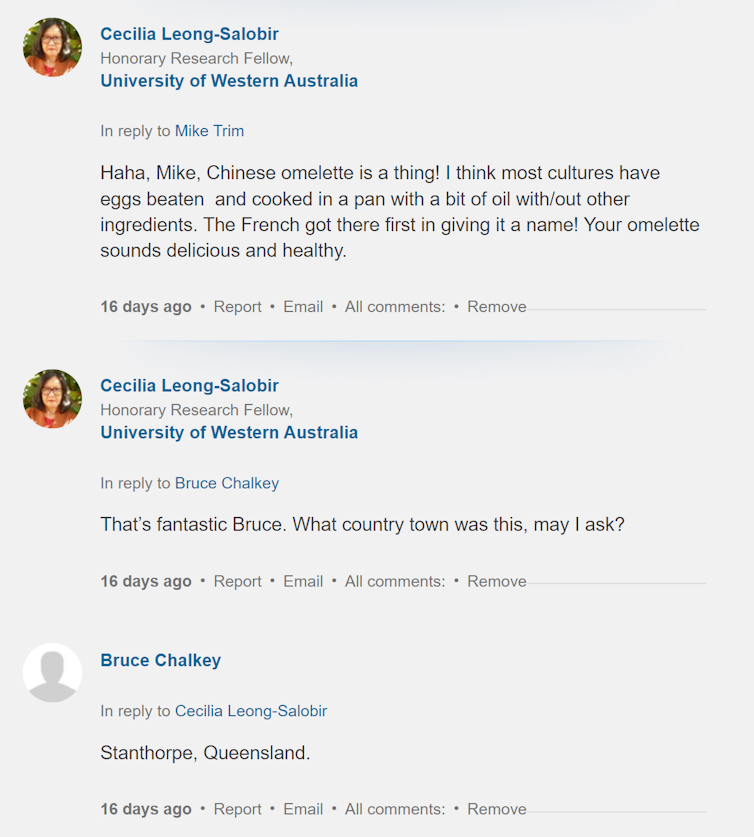Viewport: 754px width, 837px height.
Task: Report the Stanthorpe, Queensland comment
Action: click(237, 809)
